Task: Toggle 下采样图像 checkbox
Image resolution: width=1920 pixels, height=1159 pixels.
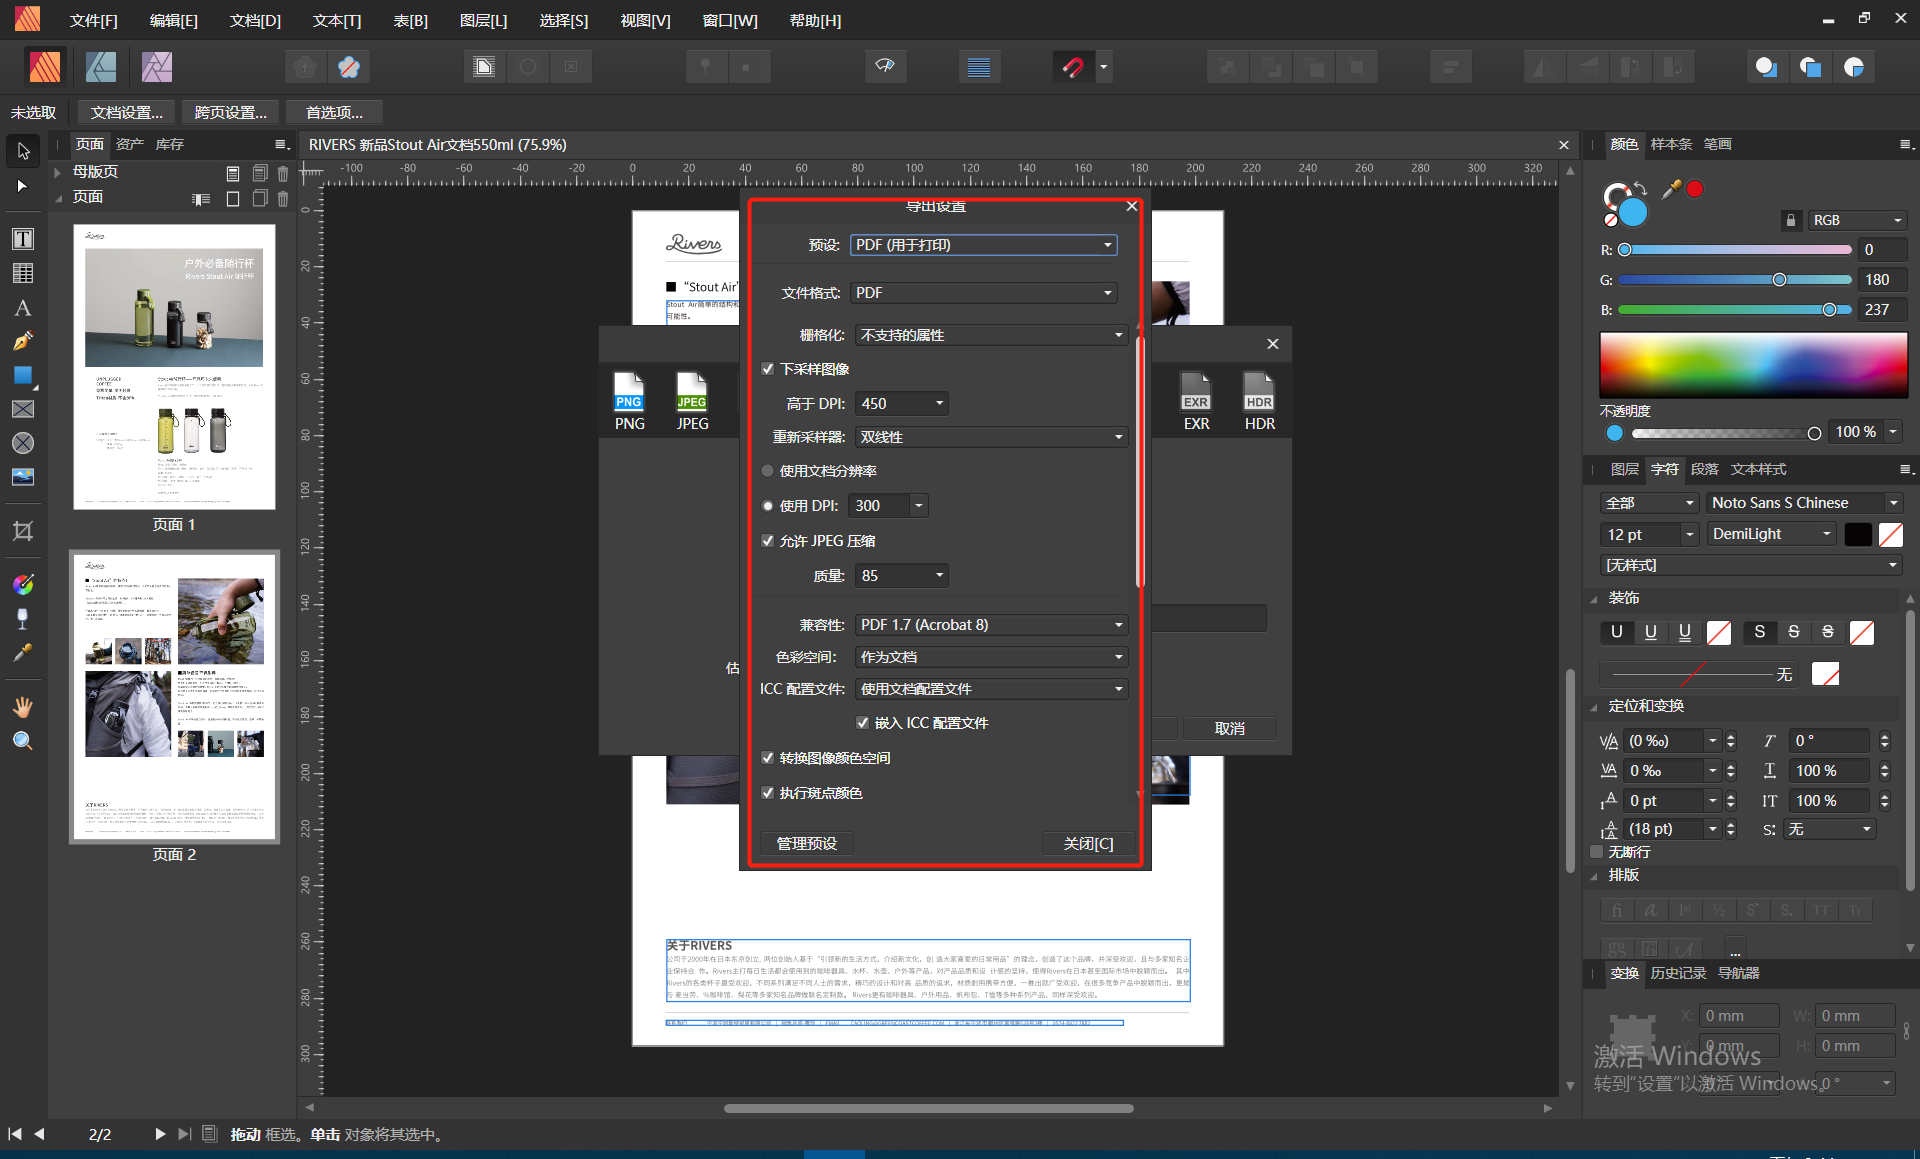Action: tap(768, 369)
